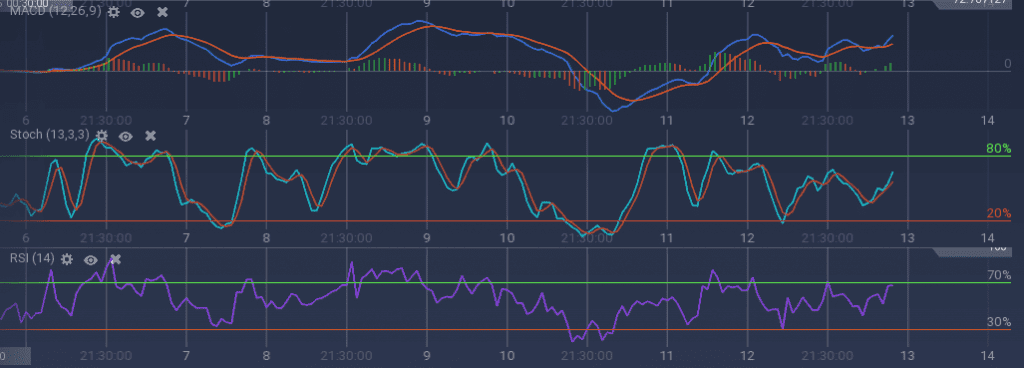Toggle Stoch indicator visibility eye
Viewport: 1024px width, 368px height.
pyautogui.click(x=125, y=136)
